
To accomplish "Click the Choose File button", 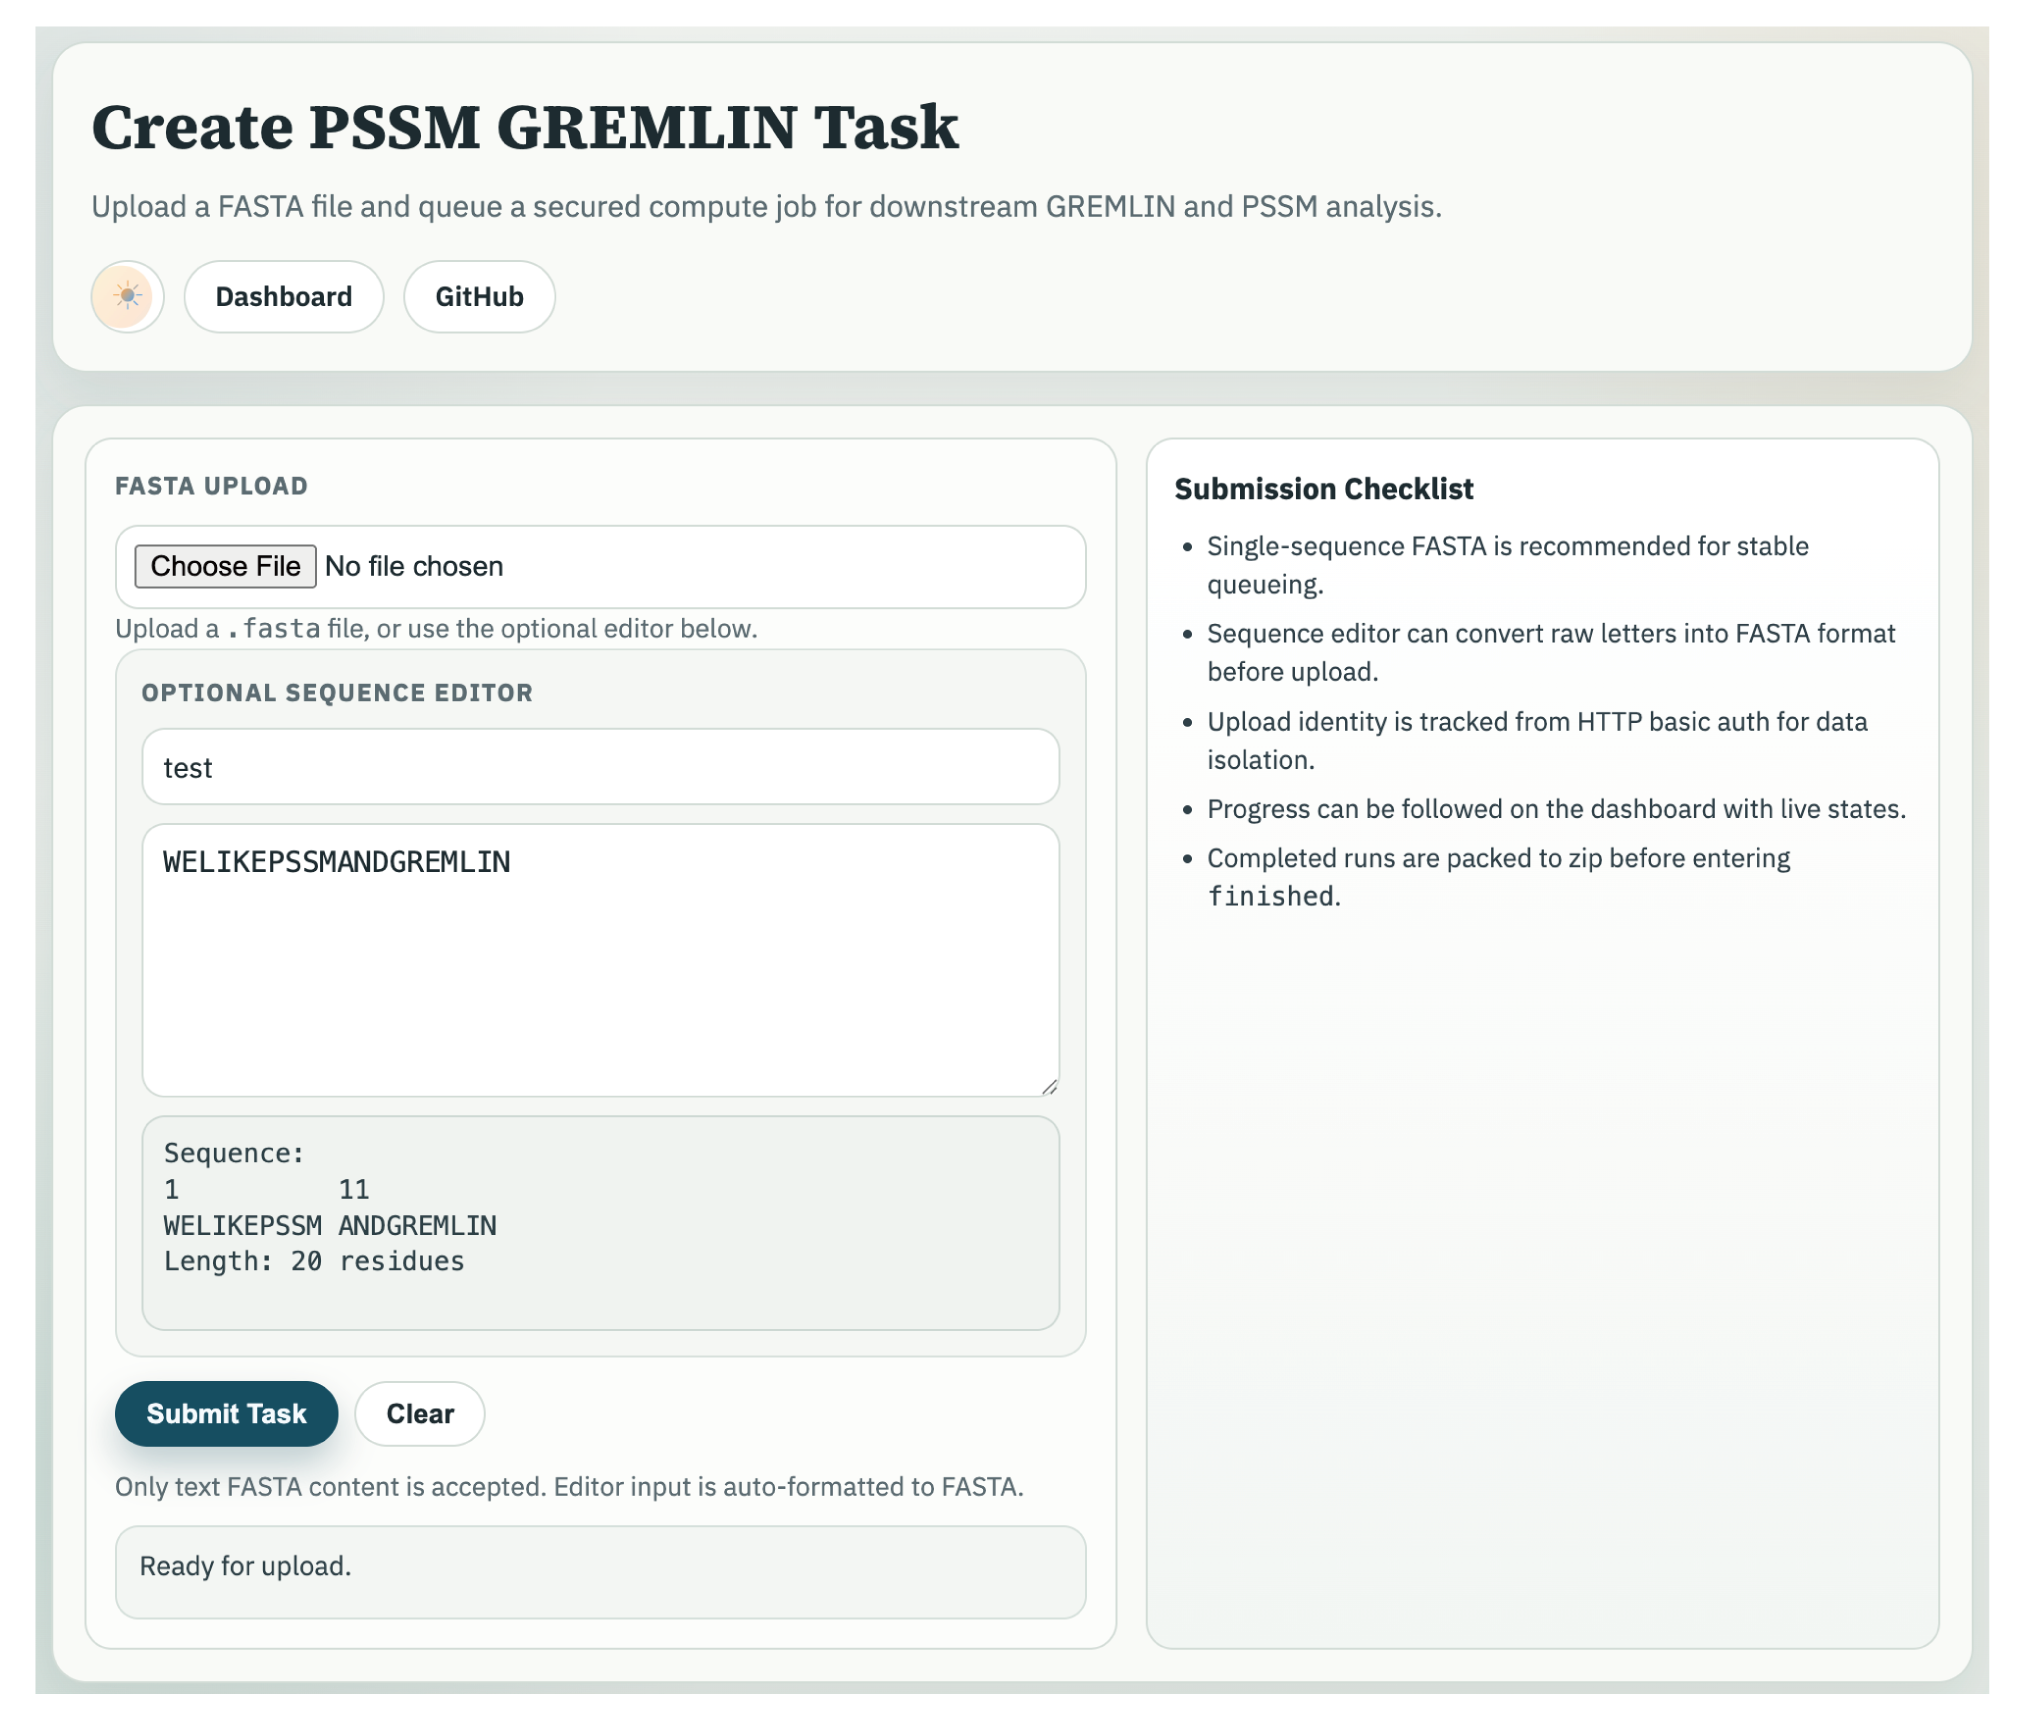I will (x=225, y=566).
